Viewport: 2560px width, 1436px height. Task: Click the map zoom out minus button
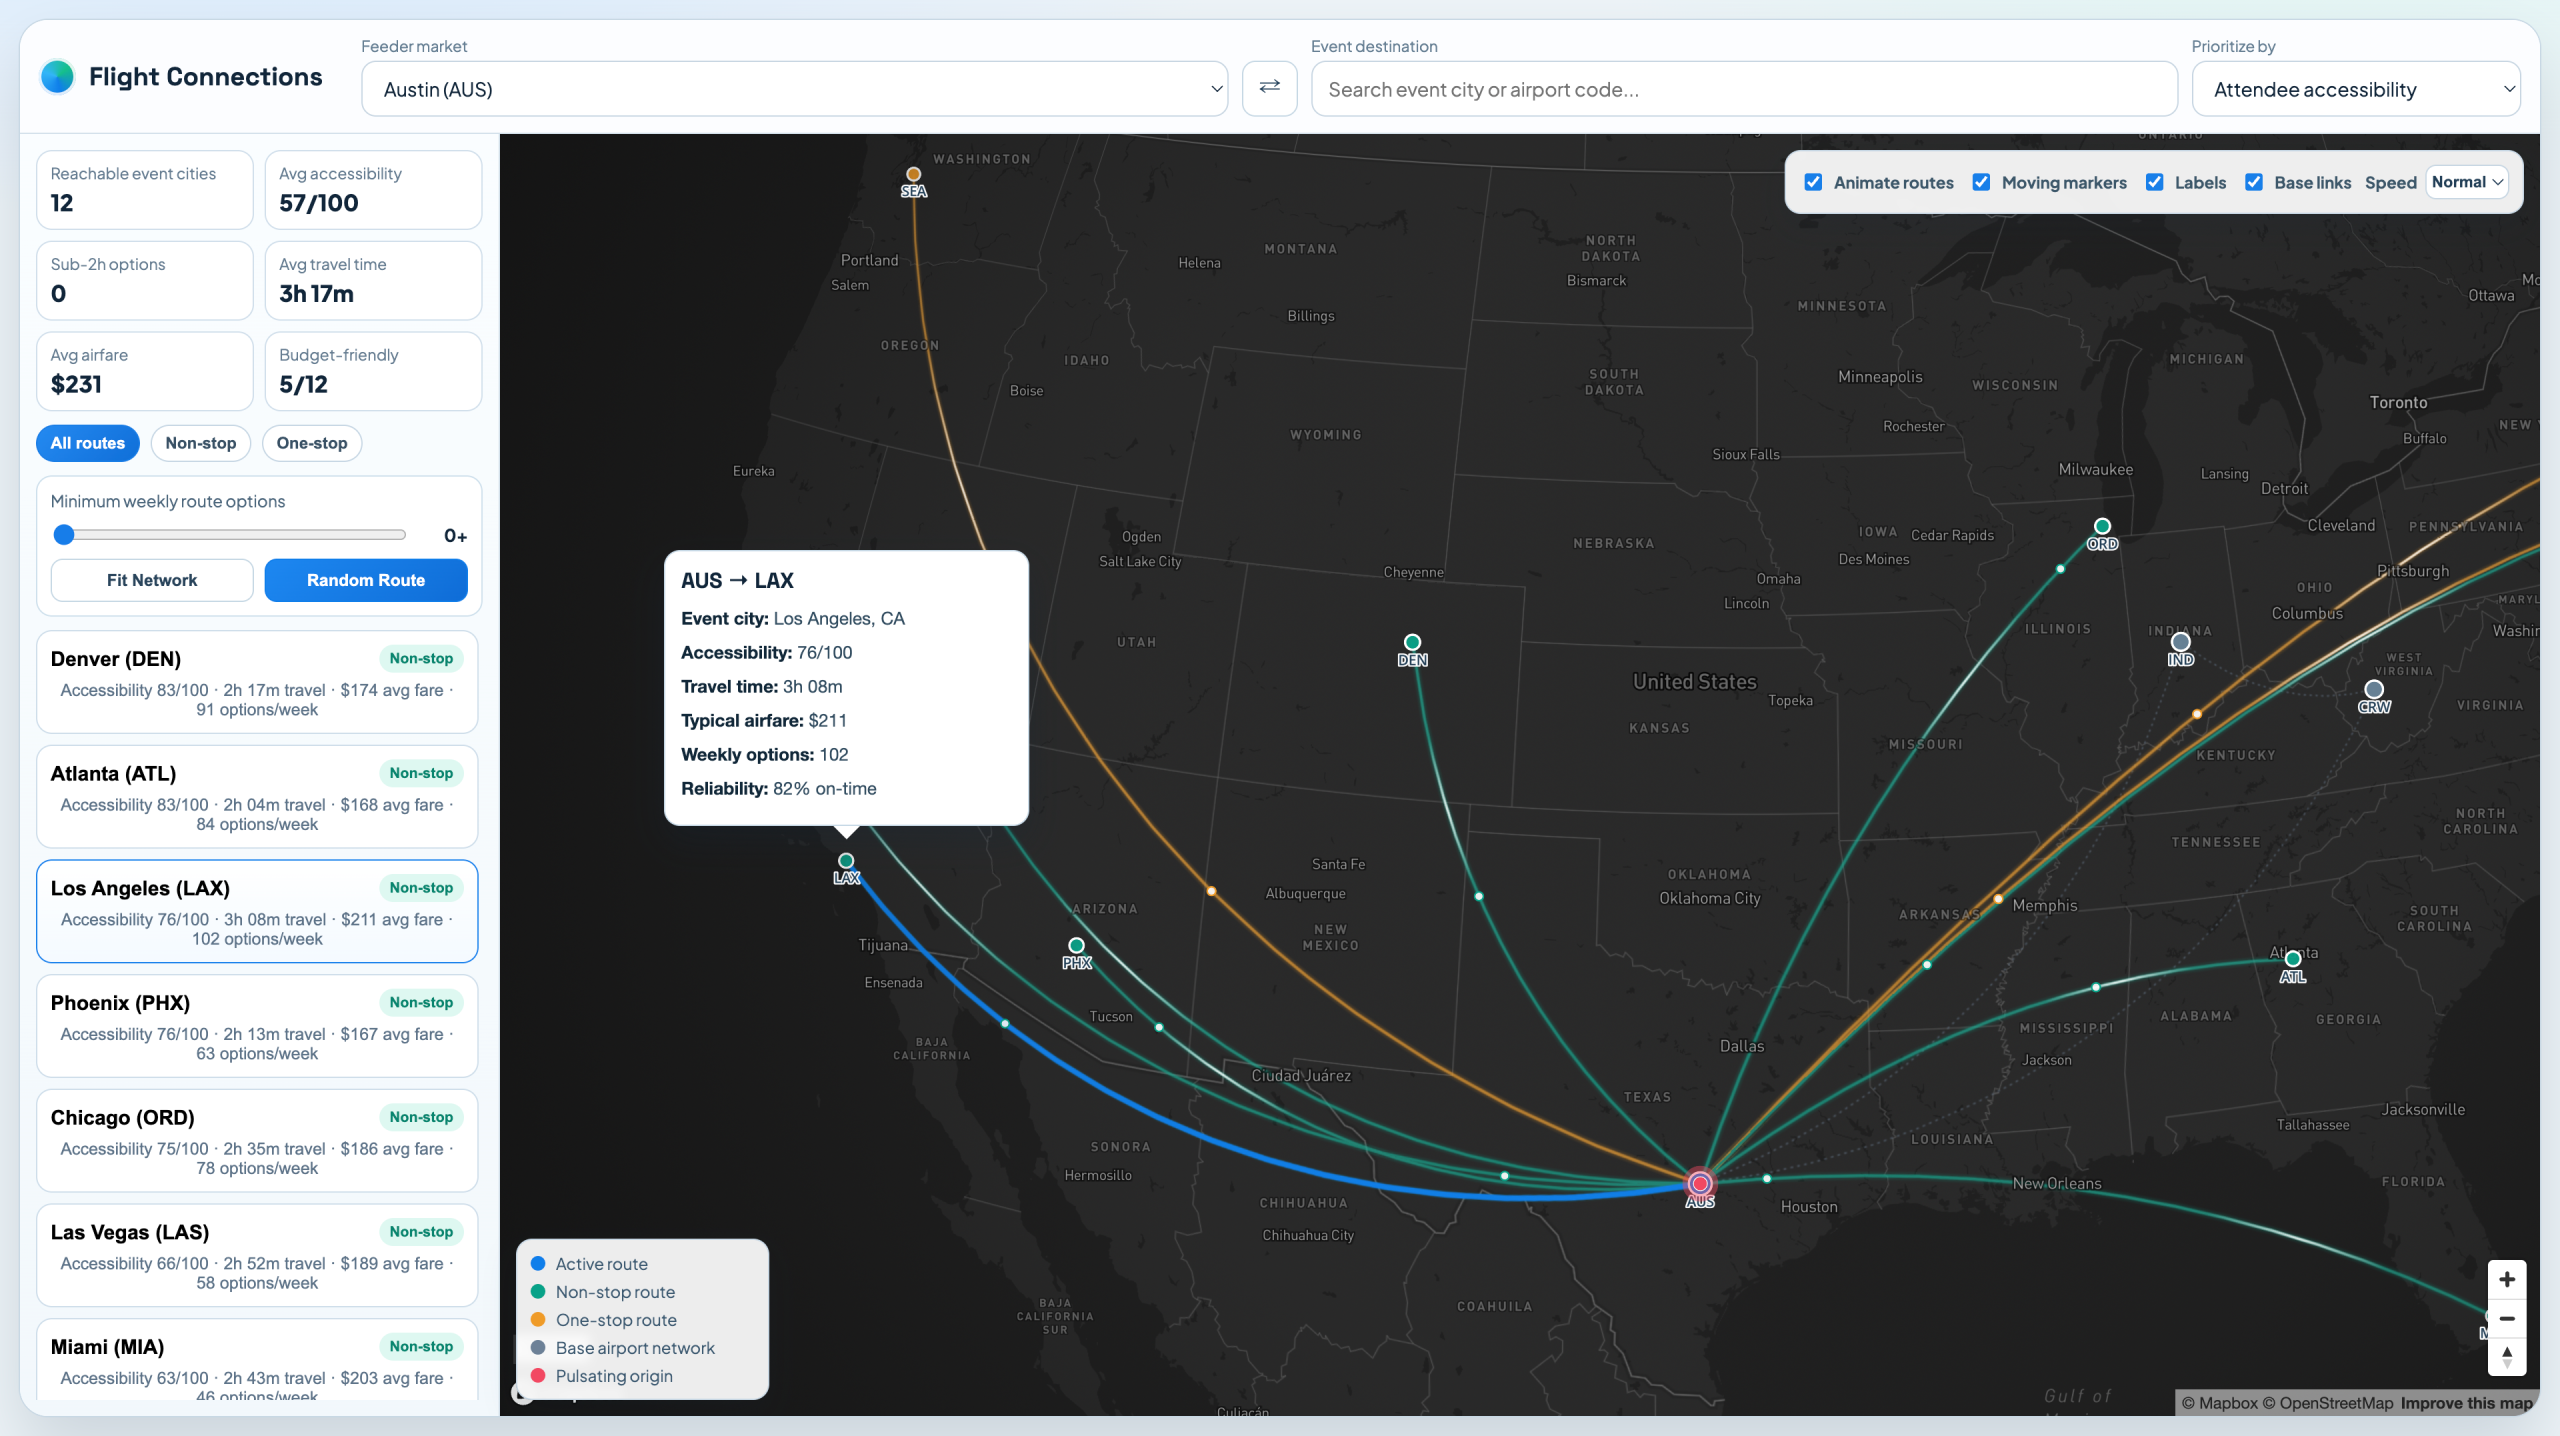(2506, 1318)
